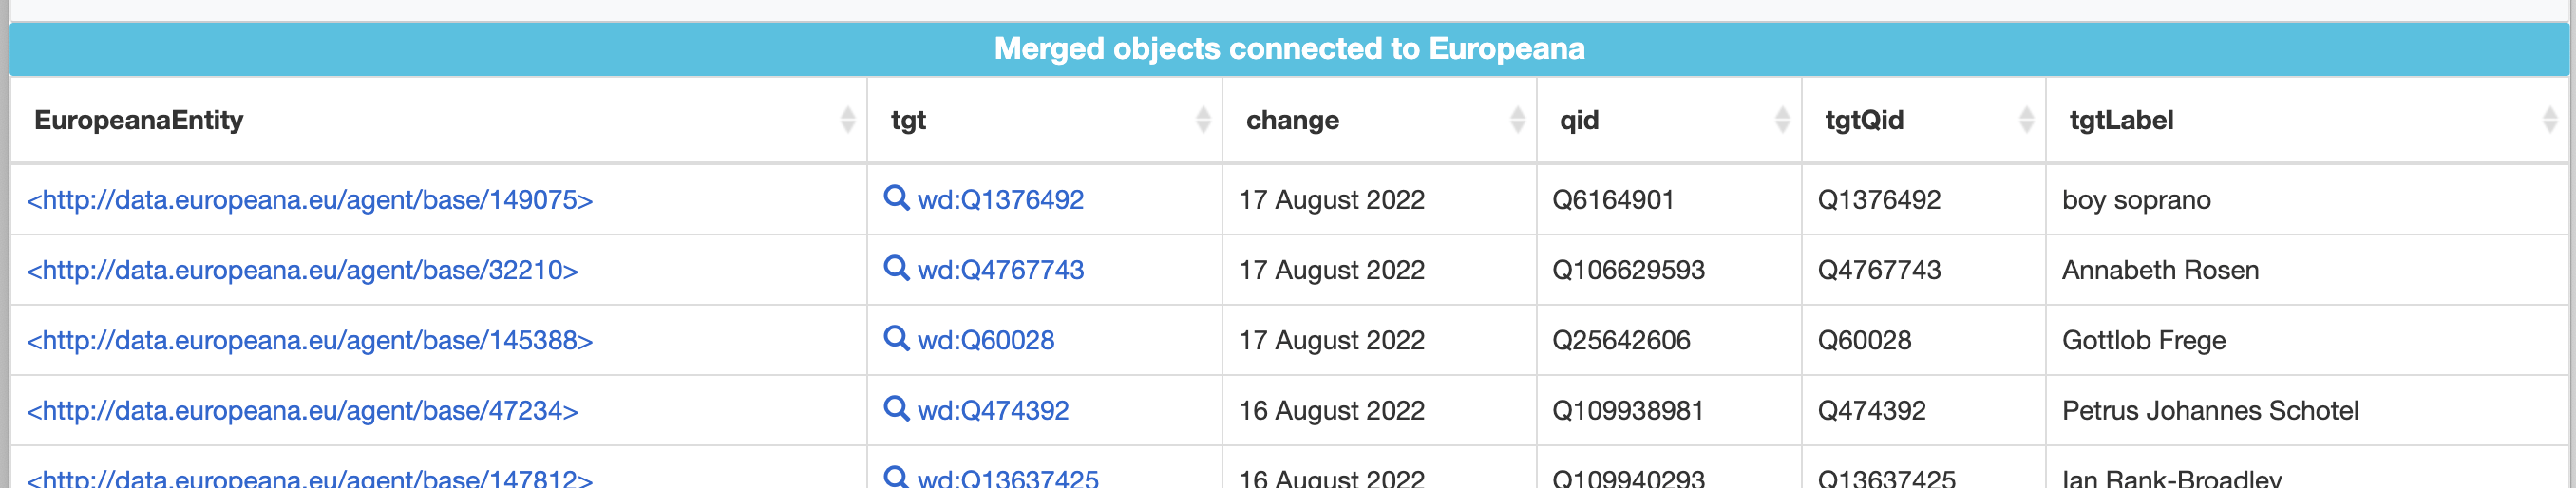The width and height of the screenshot is (2576, 488).
Task: Click the Merged objects connected to Europeana header
Action: pos(1288,49)
